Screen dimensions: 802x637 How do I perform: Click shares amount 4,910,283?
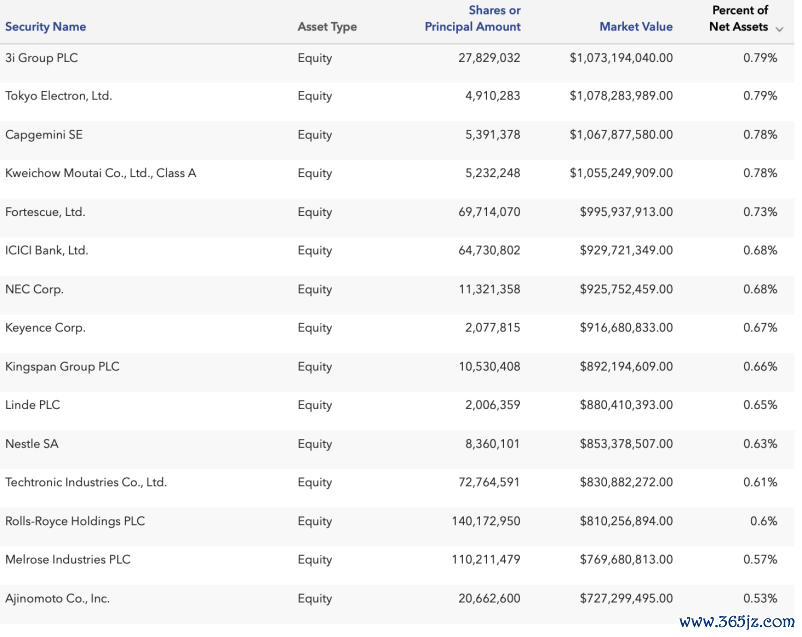pyautogui.click(x=493, y=96)
